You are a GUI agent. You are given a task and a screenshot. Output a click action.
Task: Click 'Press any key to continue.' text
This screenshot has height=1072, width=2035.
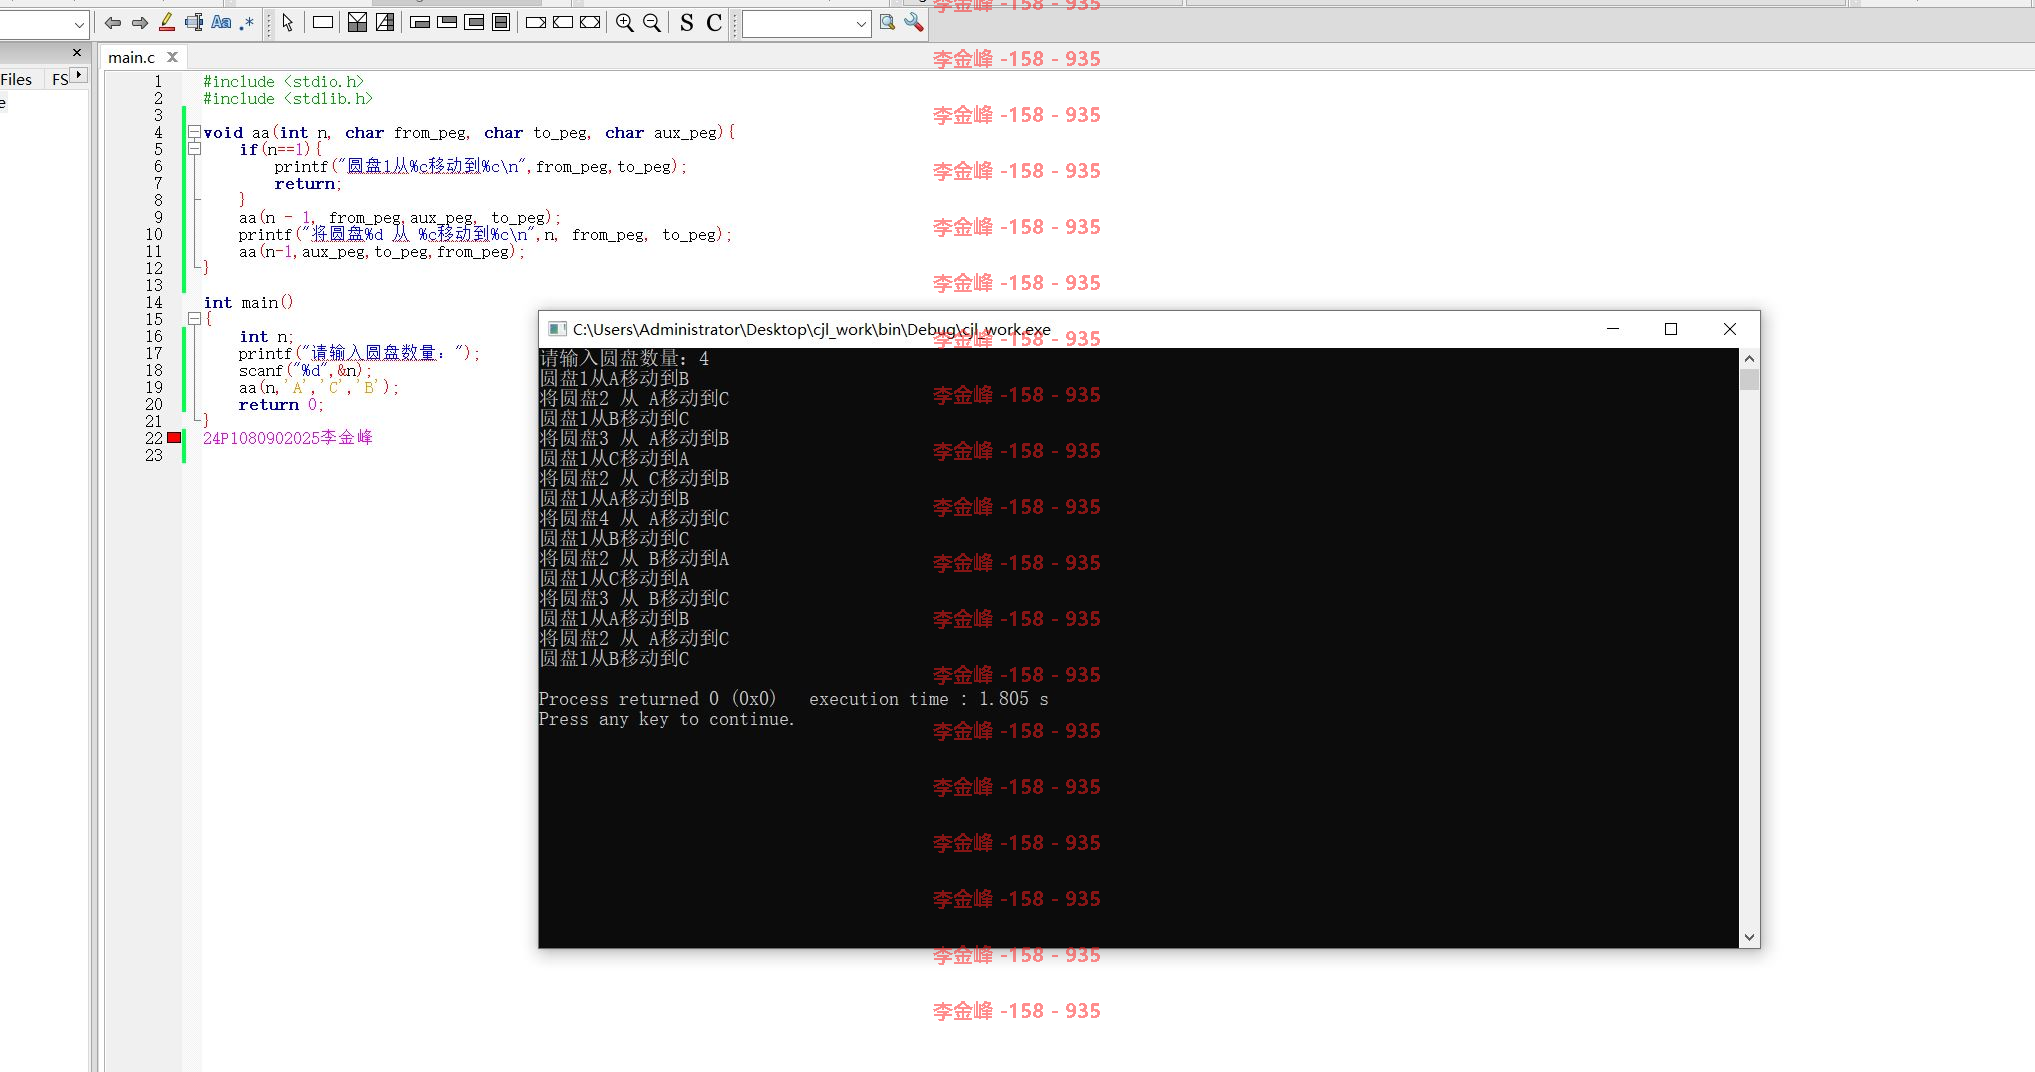pyautogui.click(x=667, y=719)
